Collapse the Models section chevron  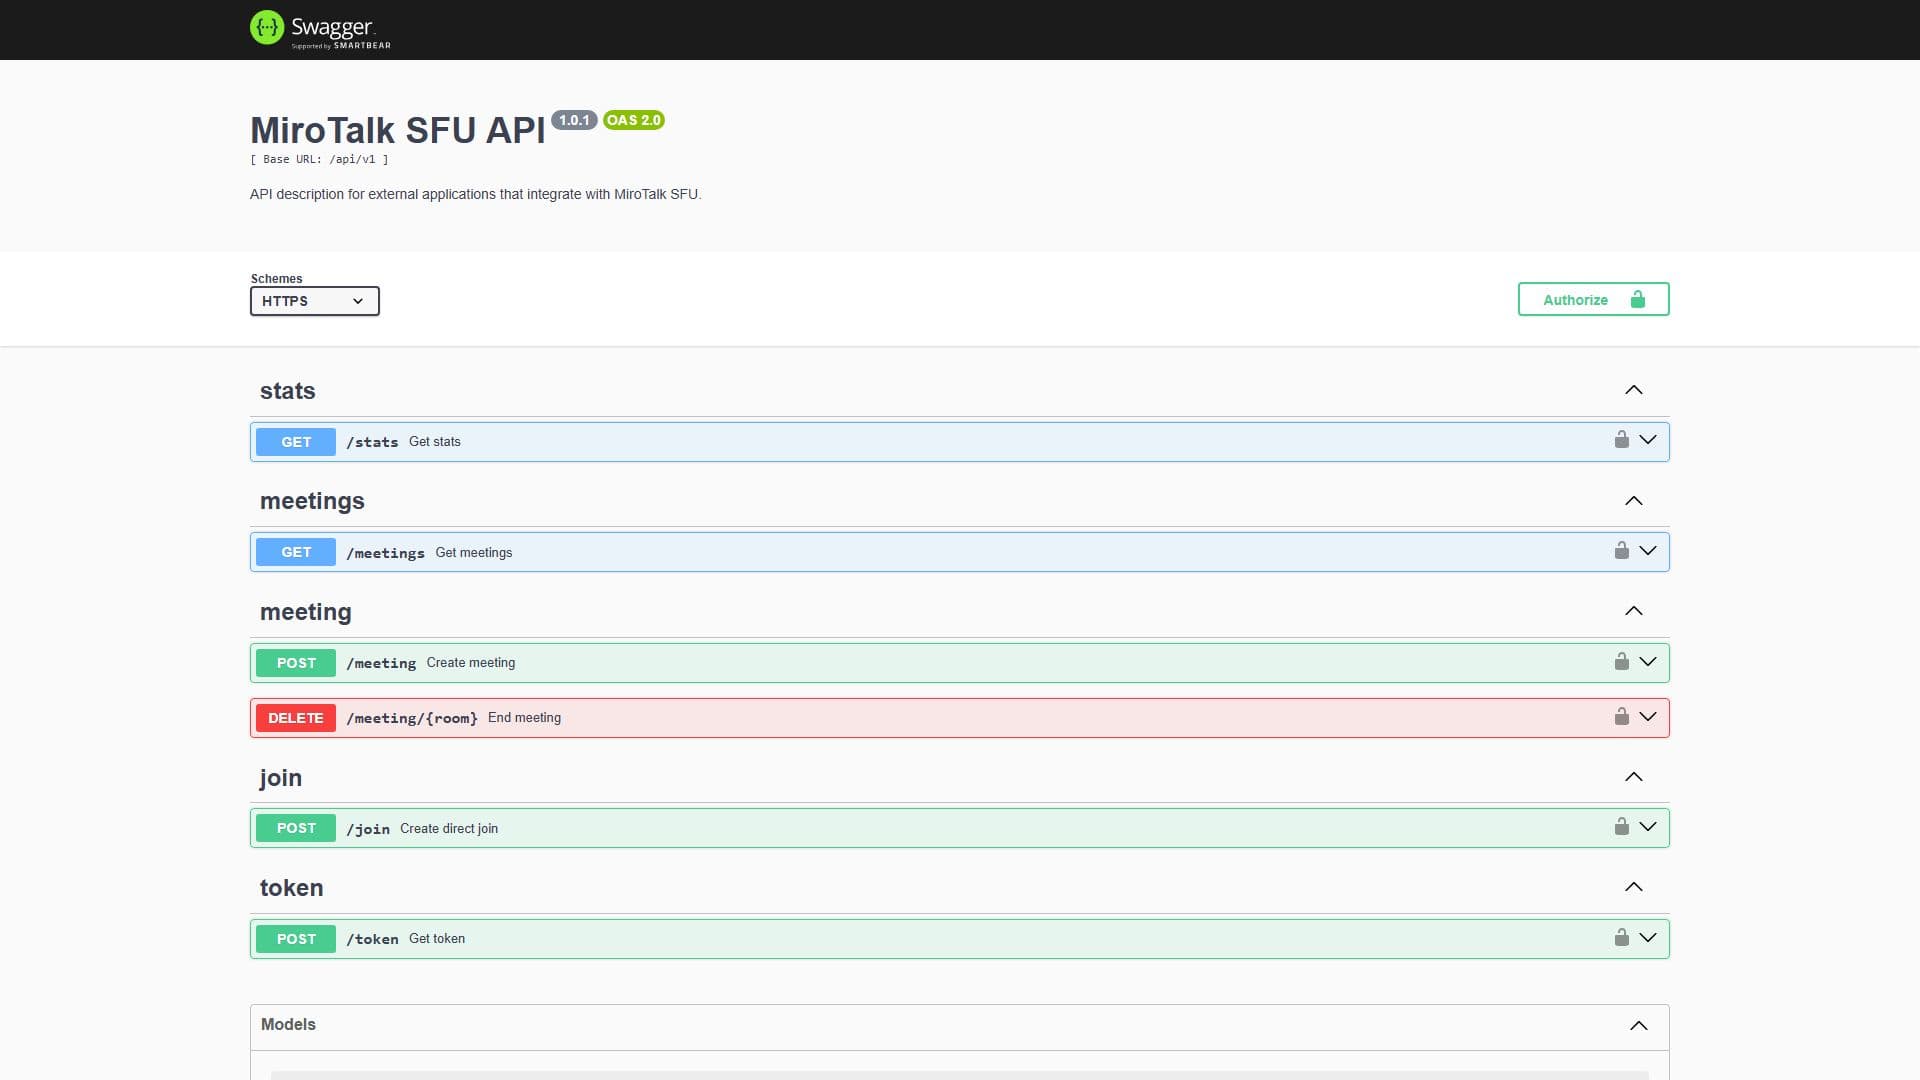click(1638, 1026)
